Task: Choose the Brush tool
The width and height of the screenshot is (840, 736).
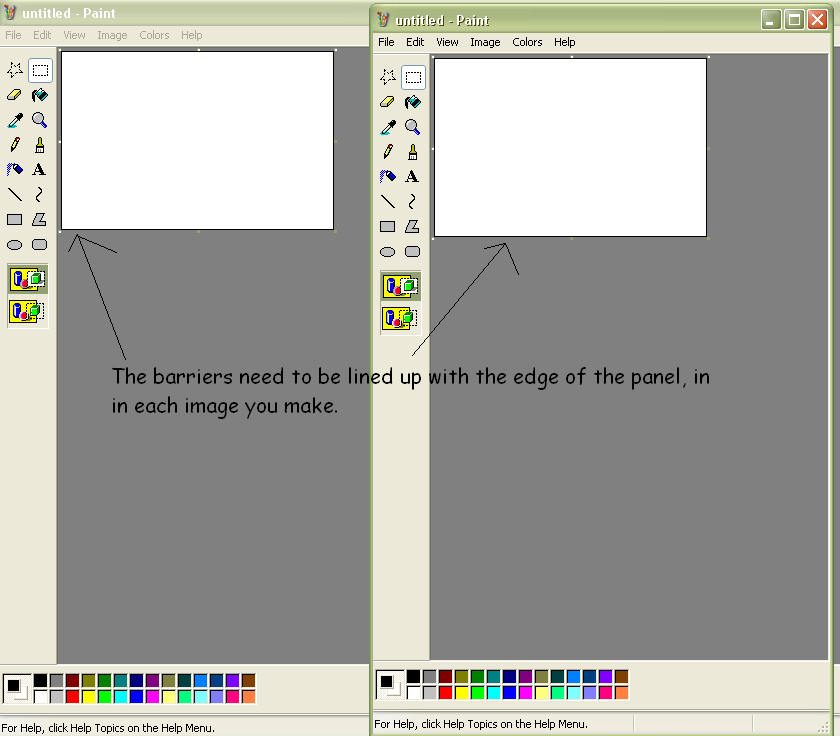Action: point(413,151)
